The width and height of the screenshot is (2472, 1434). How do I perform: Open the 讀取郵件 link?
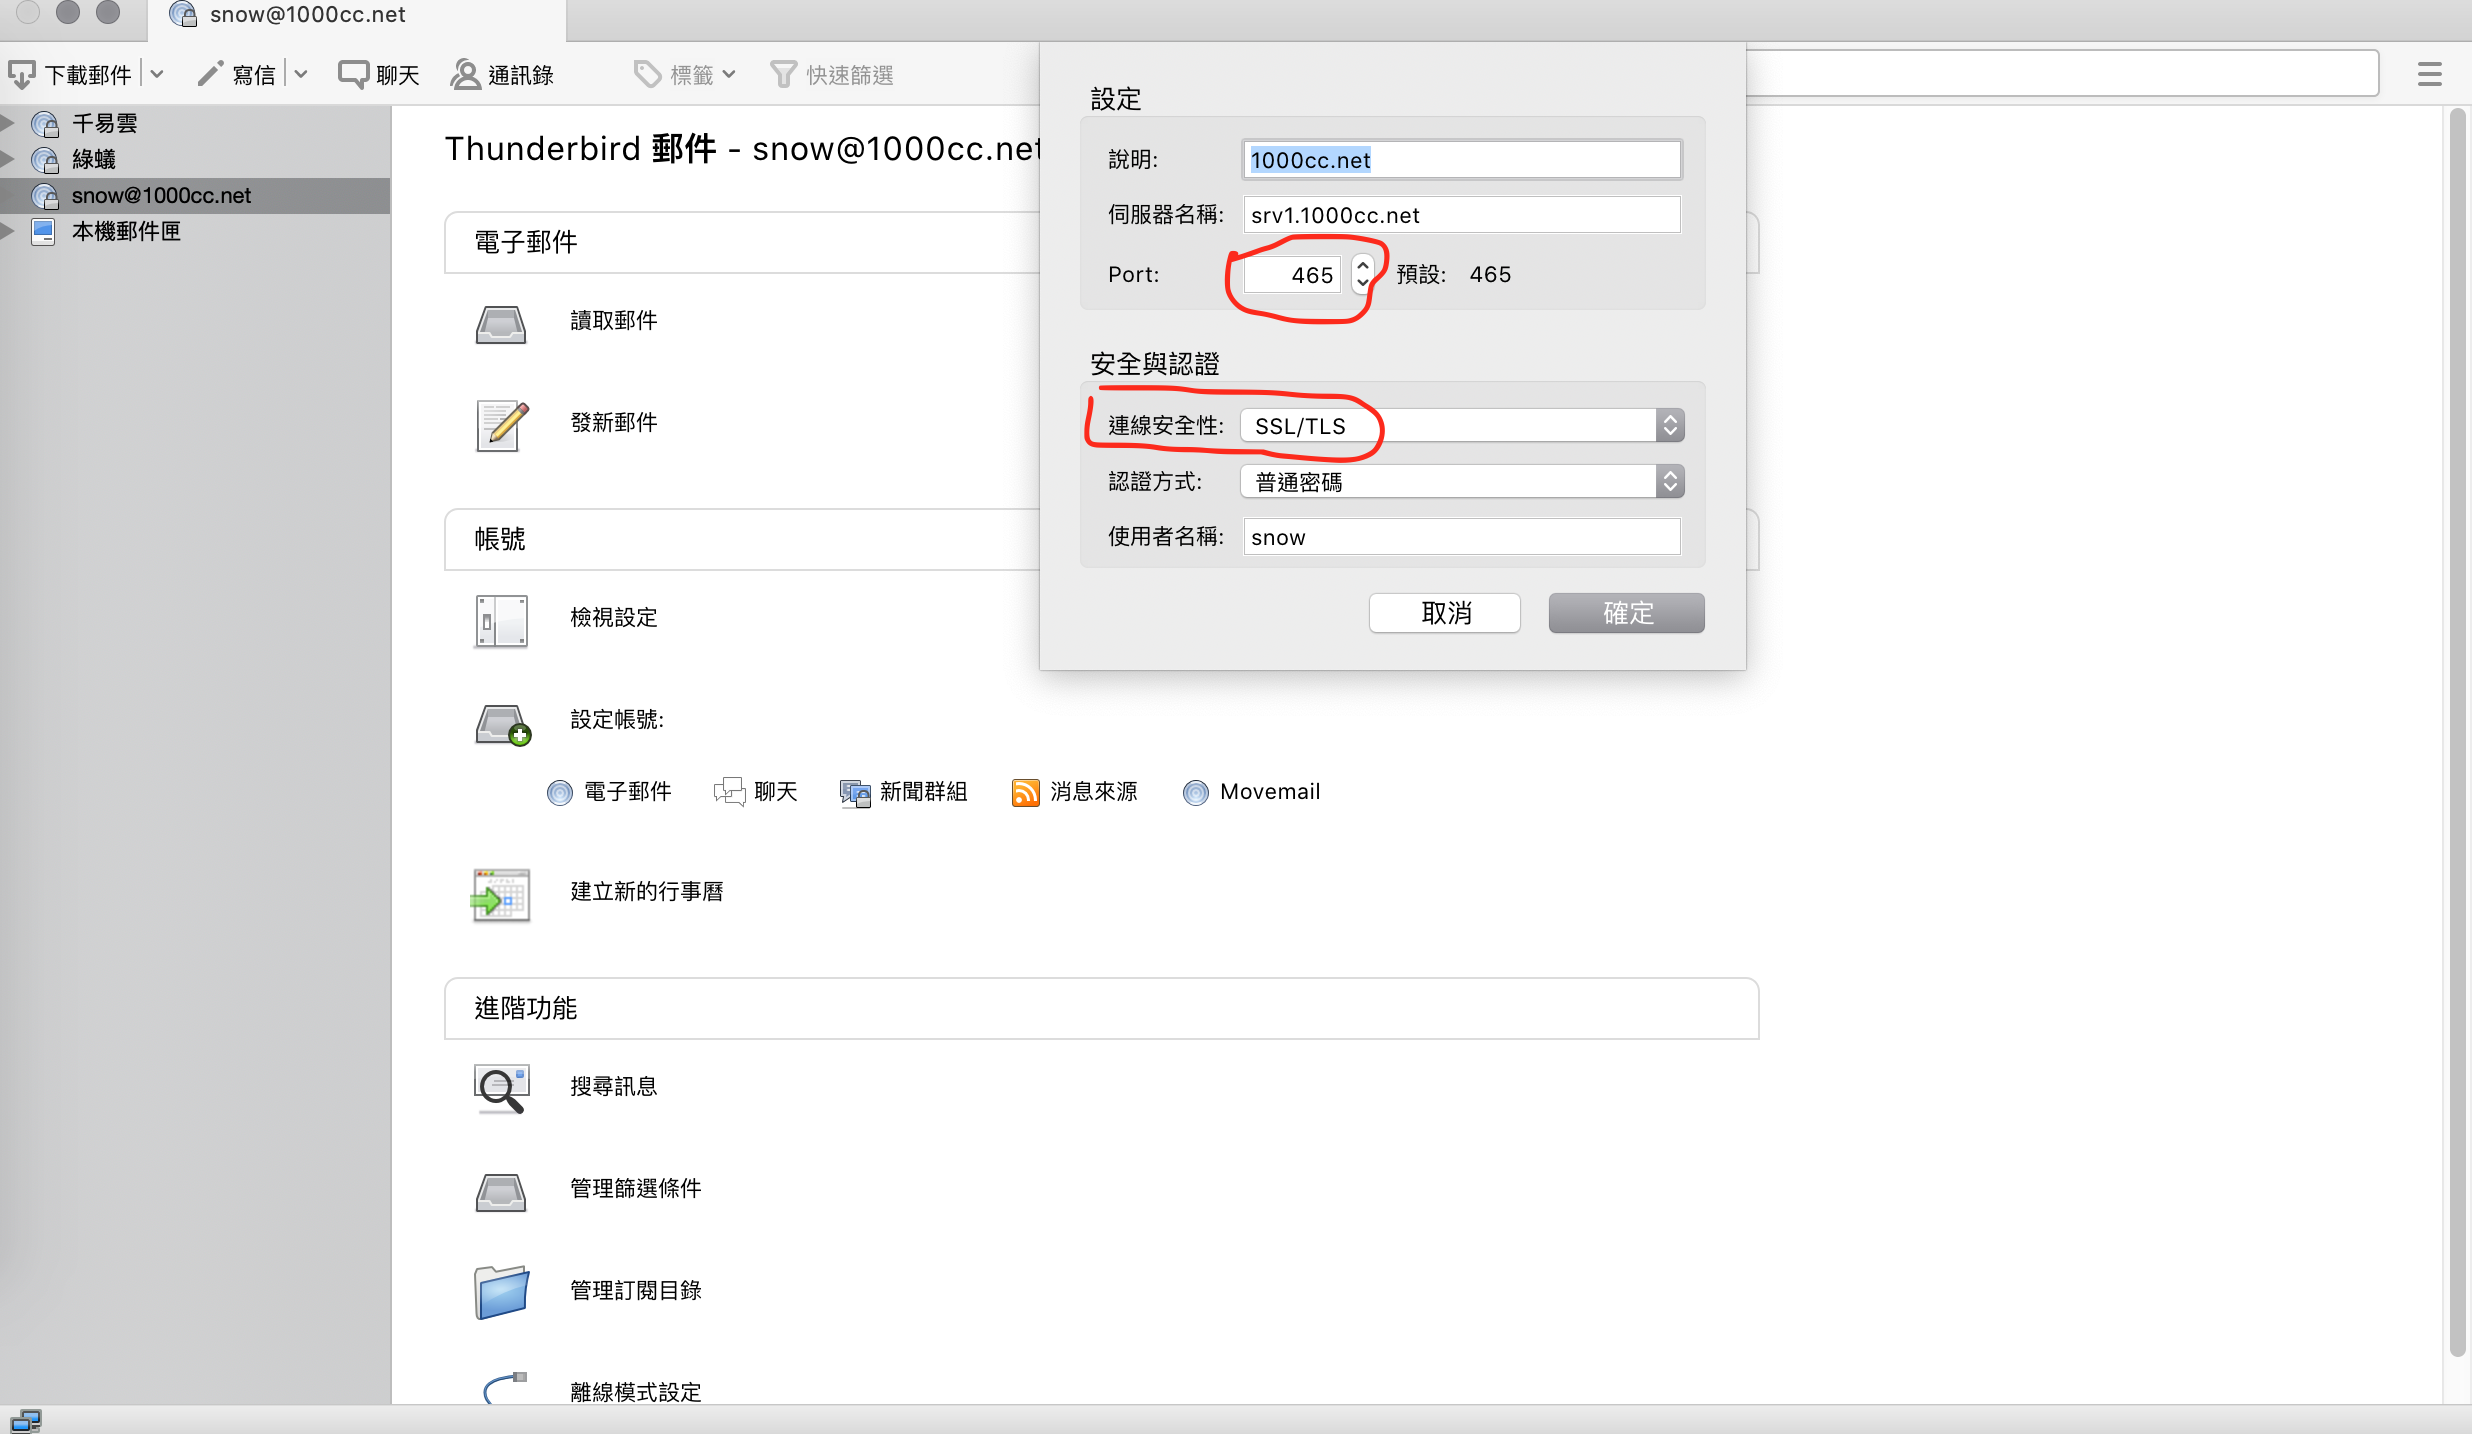click(614, 320)
